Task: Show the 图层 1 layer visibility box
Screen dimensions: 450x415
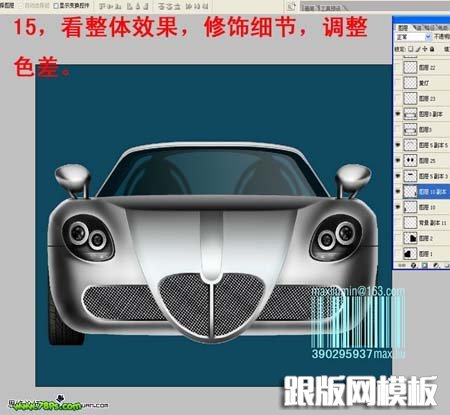Action: point(397,254)
